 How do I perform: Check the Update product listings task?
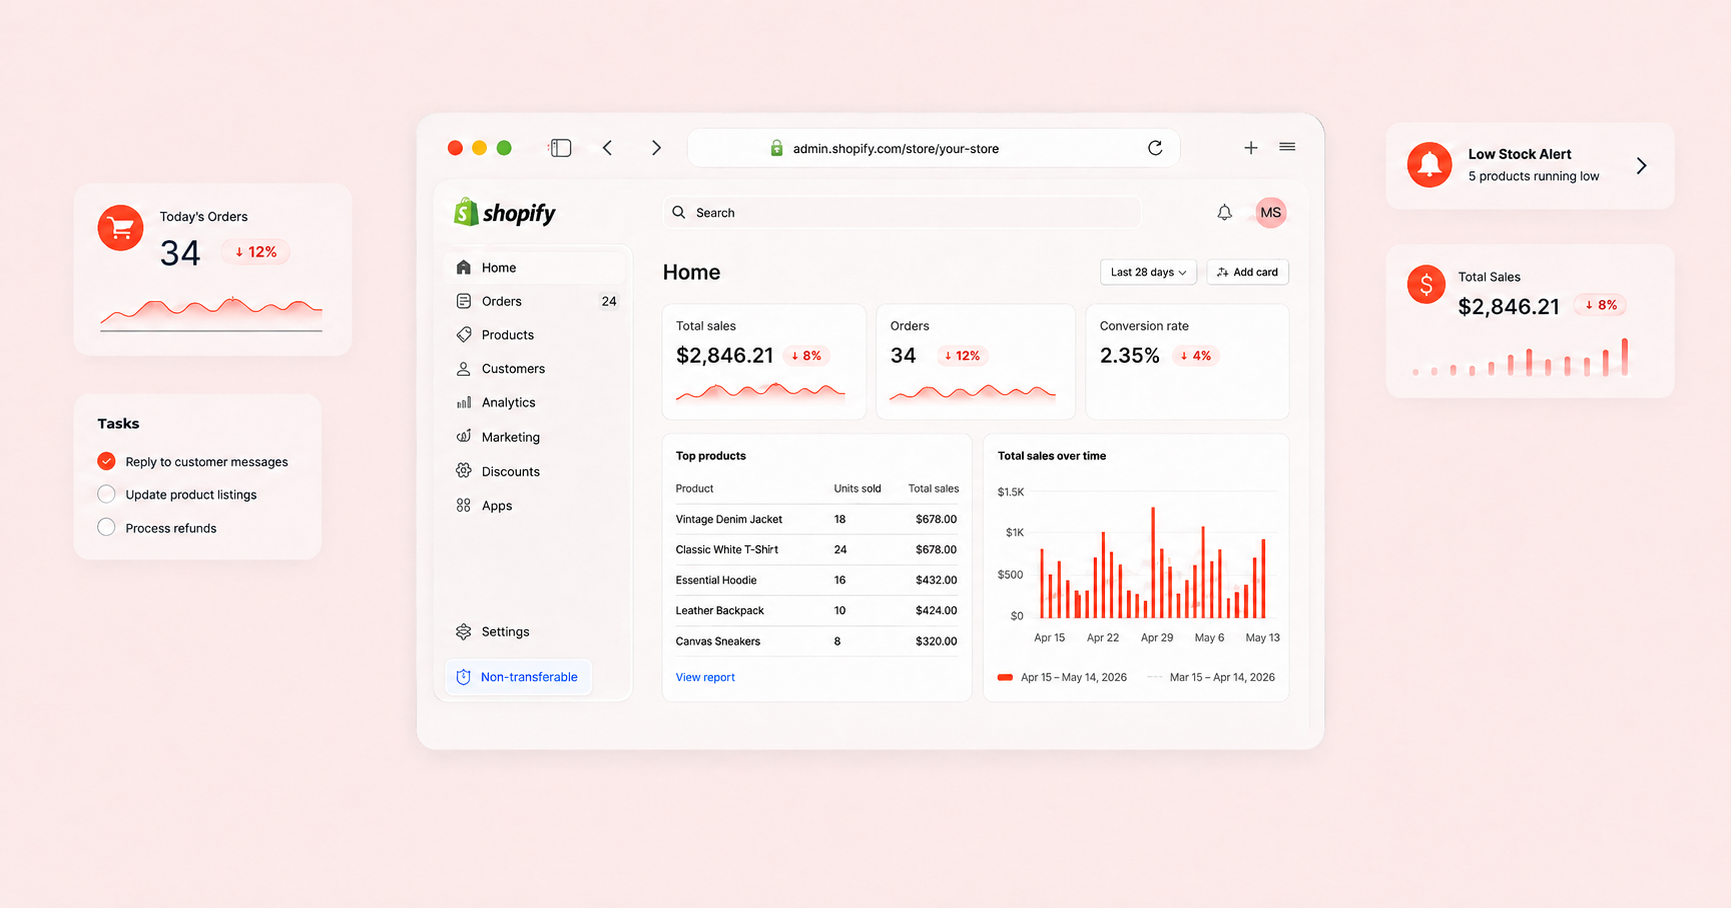[x=106, y=494]
